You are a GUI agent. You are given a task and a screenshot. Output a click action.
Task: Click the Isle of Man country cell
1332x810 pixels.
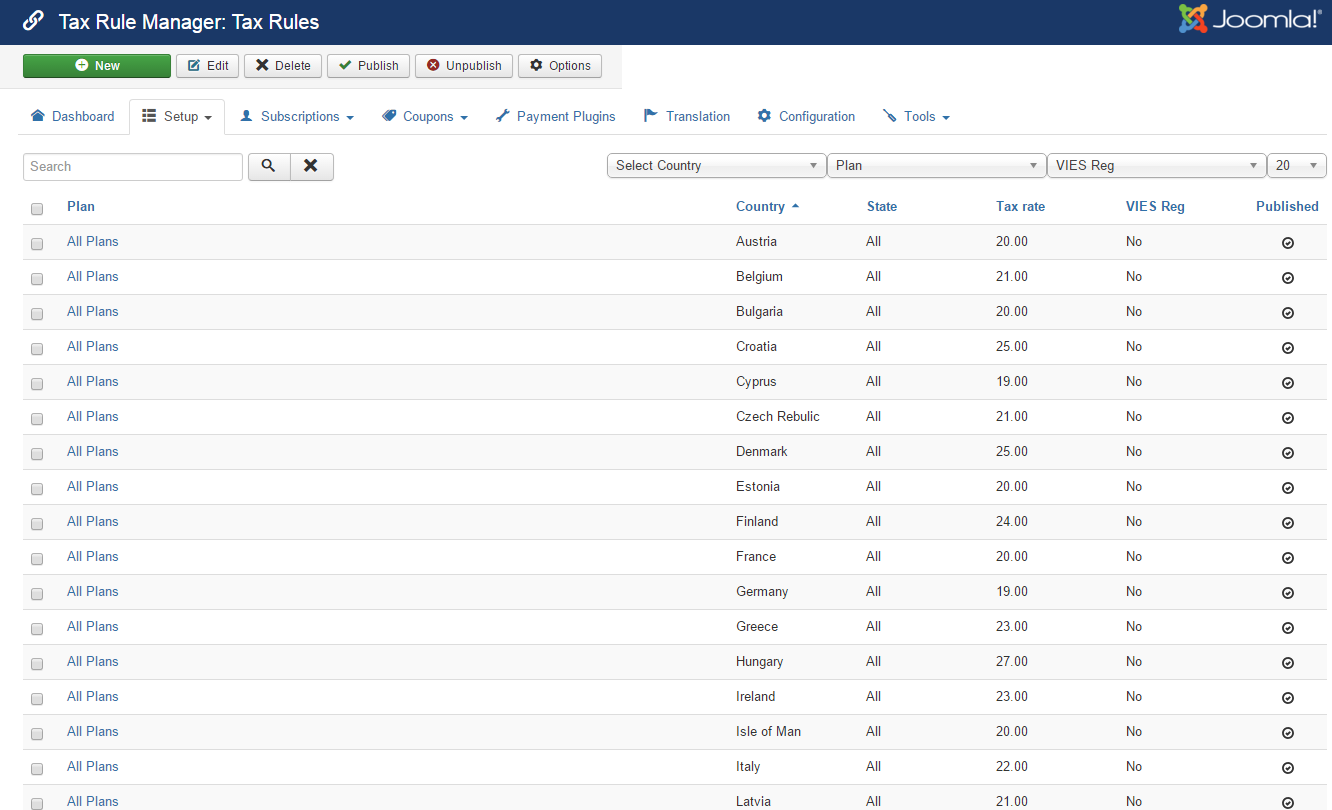pyautogui.click(x=768, y=732)
